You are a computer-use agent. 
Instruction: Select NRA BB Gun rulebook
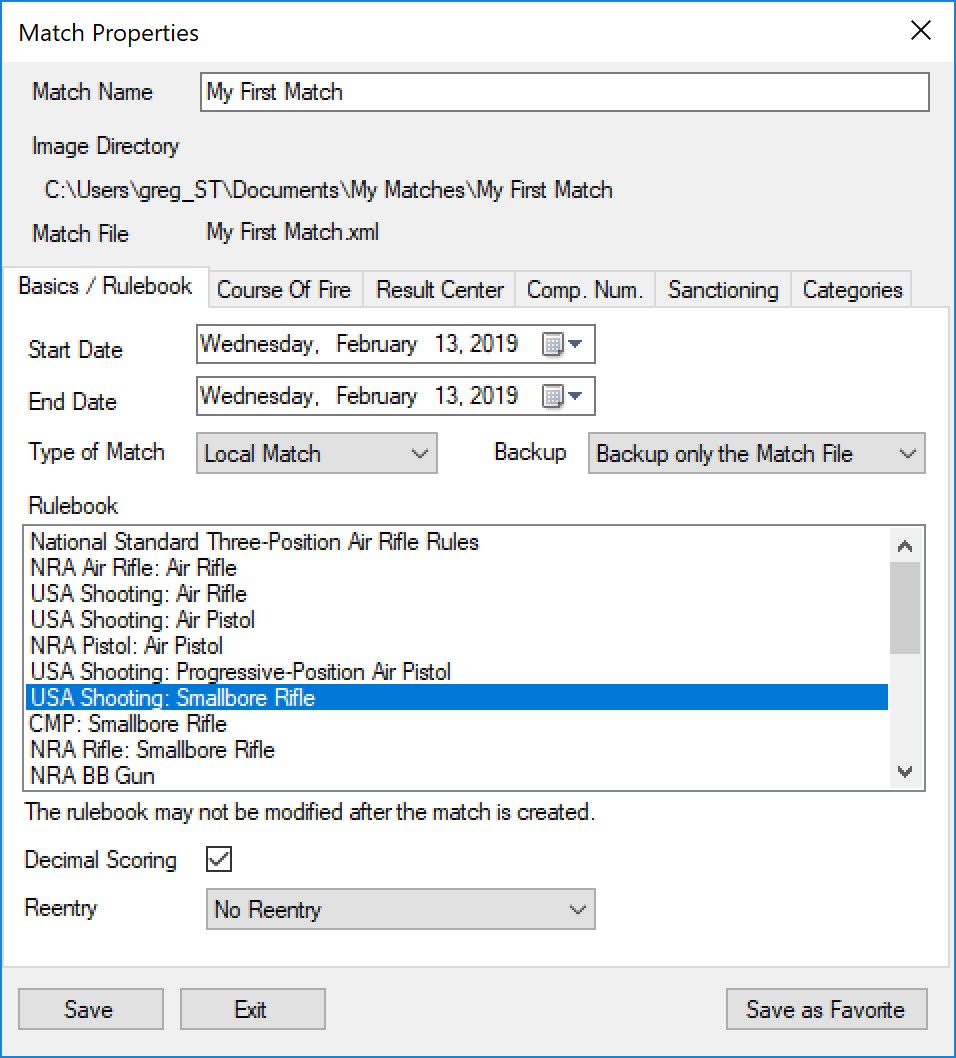pyautogui.click(x=93, y=776)
